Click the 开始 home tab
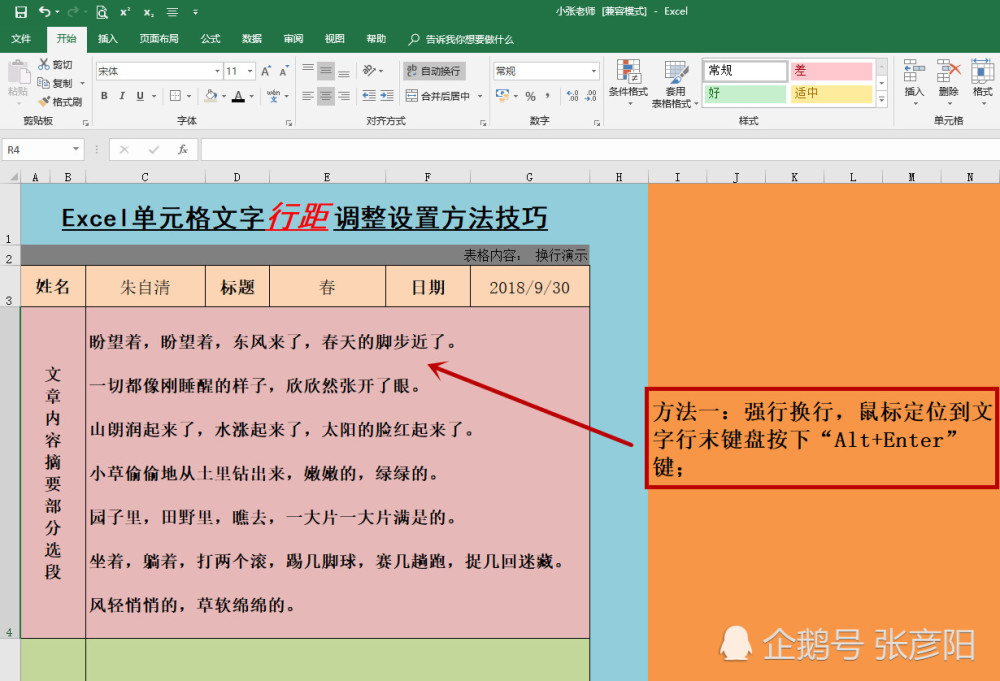 (x=66, y=39)
